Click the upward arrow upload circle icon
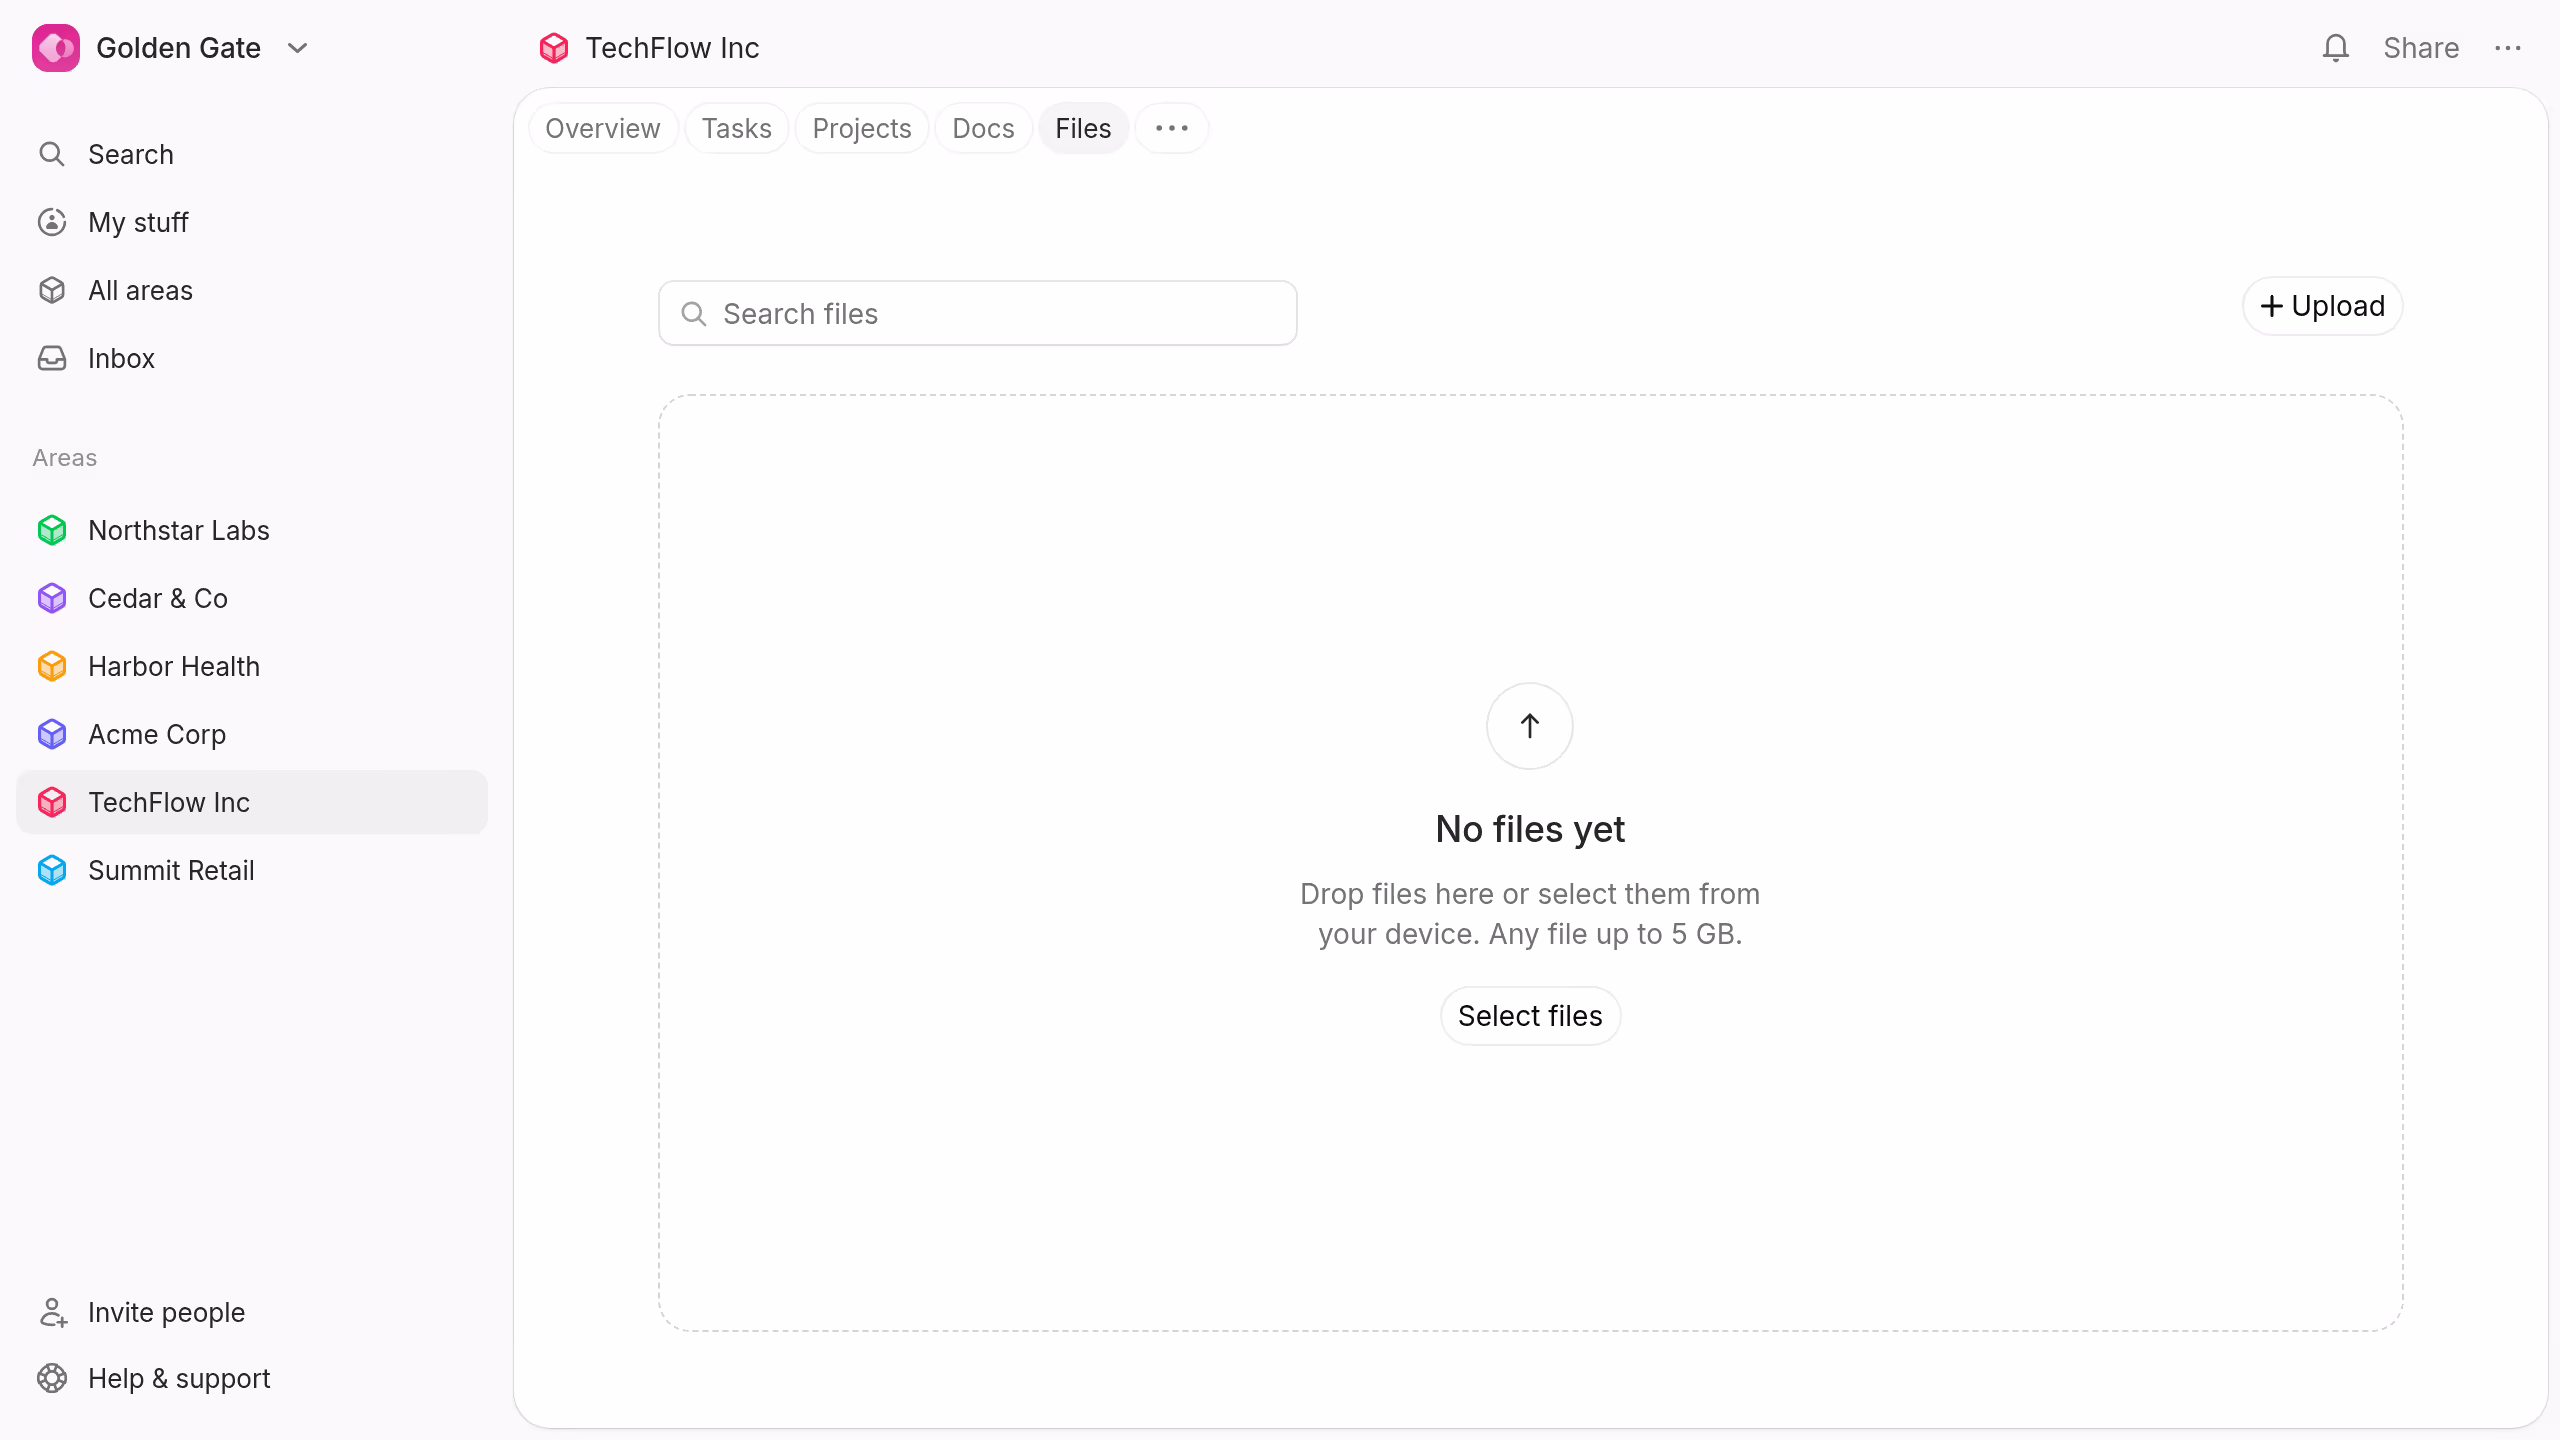Image resolution: width=2560 pixels, height=1440 pixels. tap(1530, 726)
